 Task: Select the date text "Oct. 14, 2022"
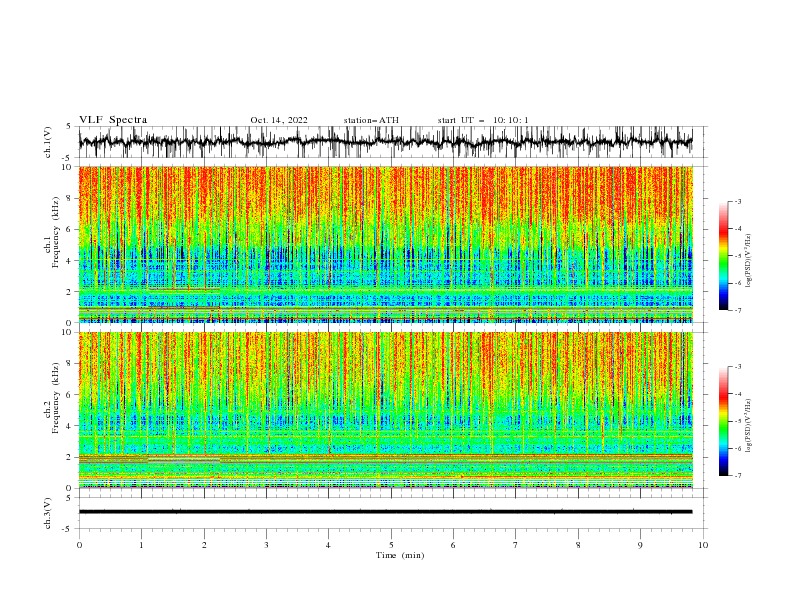tap(279, 120)
